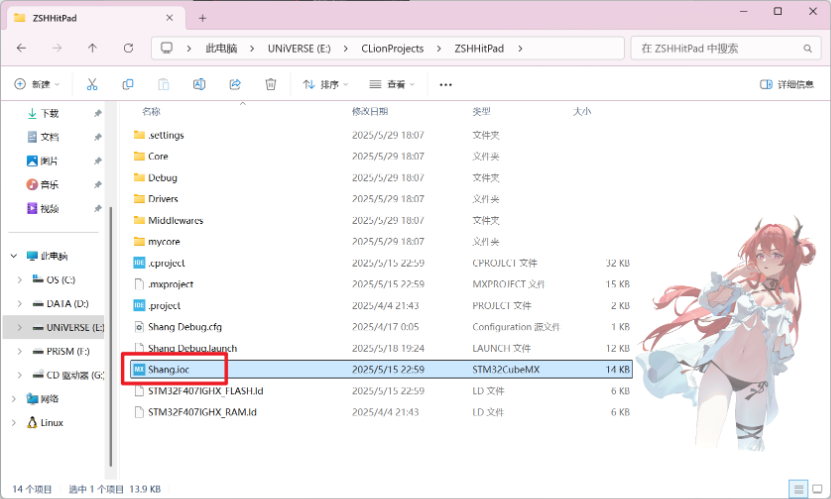Expand the PRISM (F:) drive node
Image resolution: width=831 pixels, height=499 pixels.
pyautogui.click(x=20, y=351)
